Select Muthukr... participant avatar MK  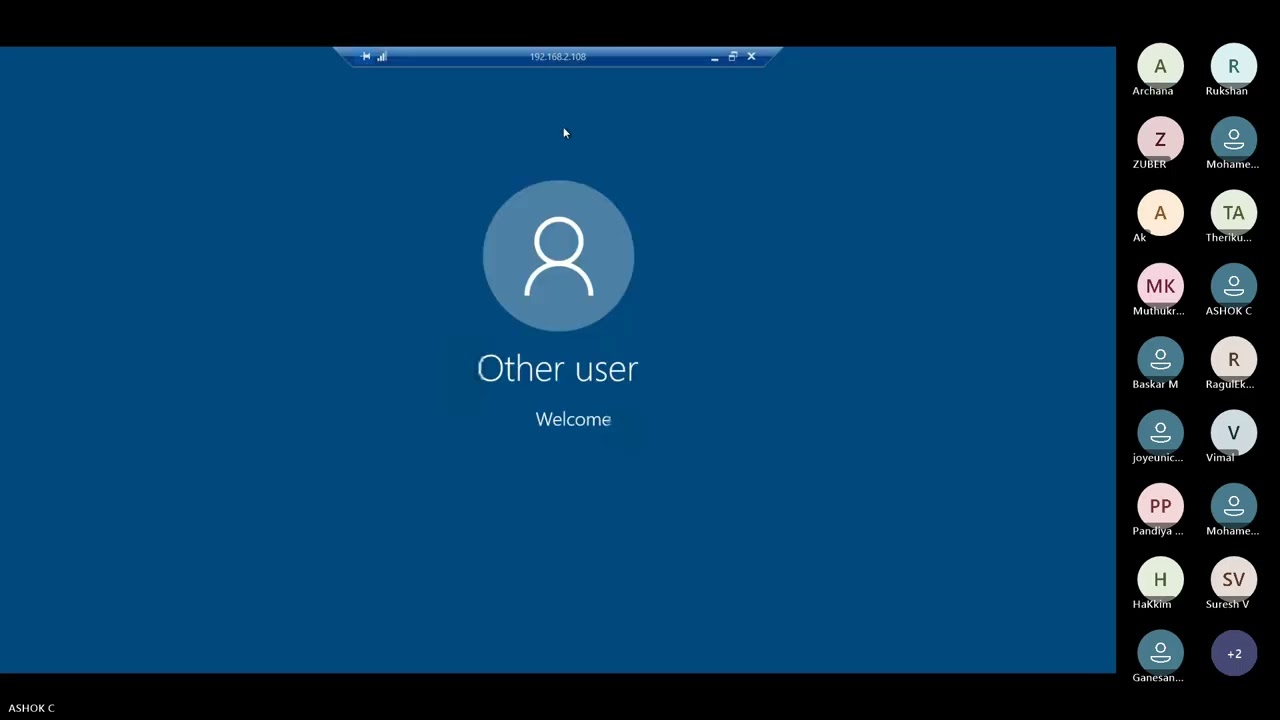pos(1160,287)
